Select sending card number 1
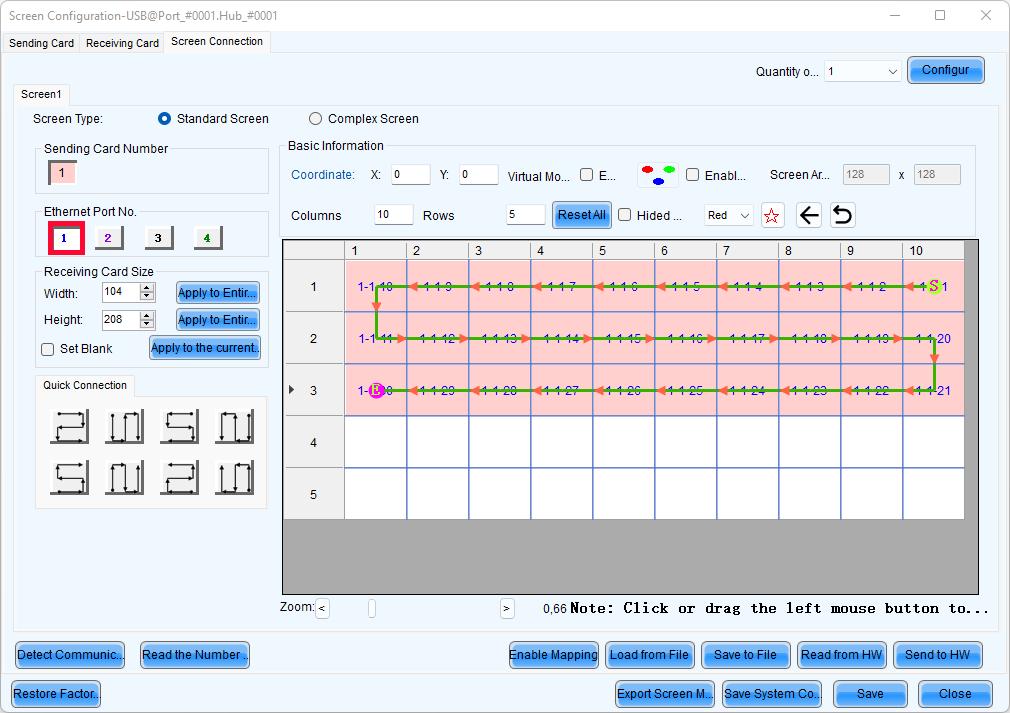 pos(62,173)
